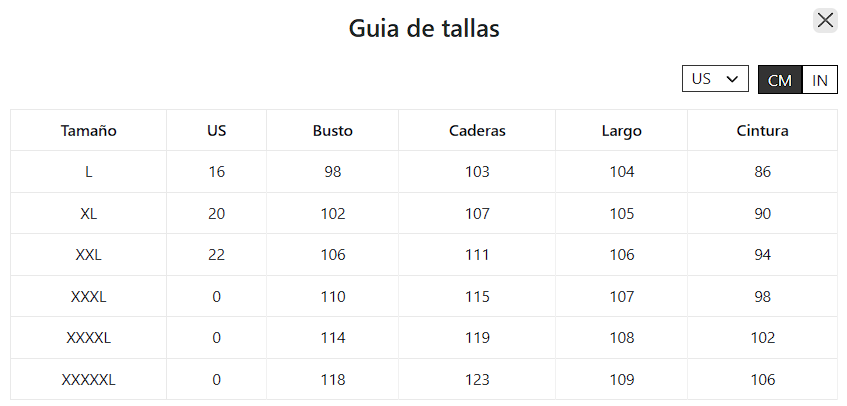Click waist value 106 for size XXXXXL
Screen dimensions: 847x406
(x=763, y=379)
